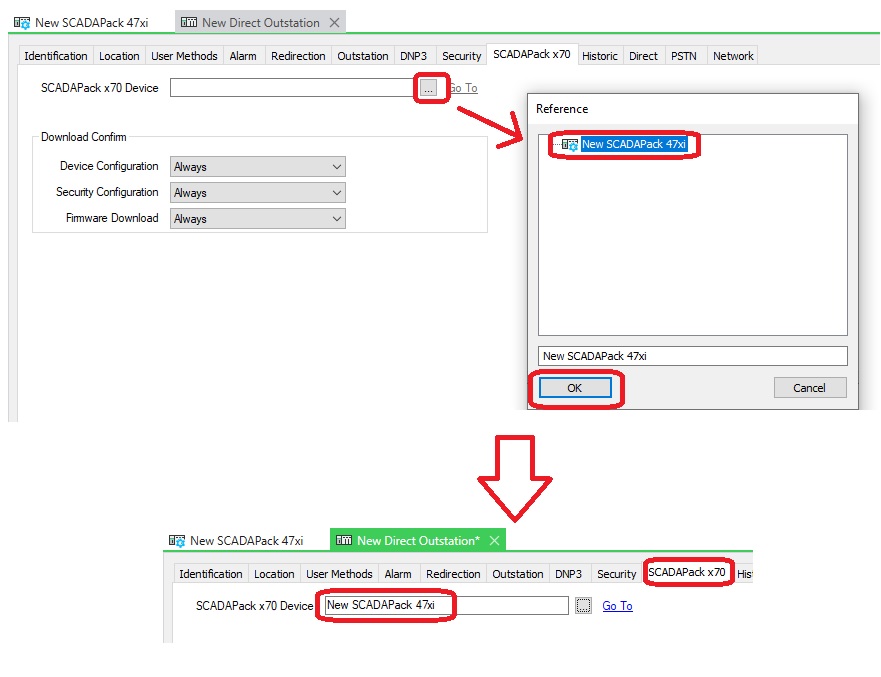Open the lower Redirection tab
This screenshot has width=881, height=677.
click(453, 574)
